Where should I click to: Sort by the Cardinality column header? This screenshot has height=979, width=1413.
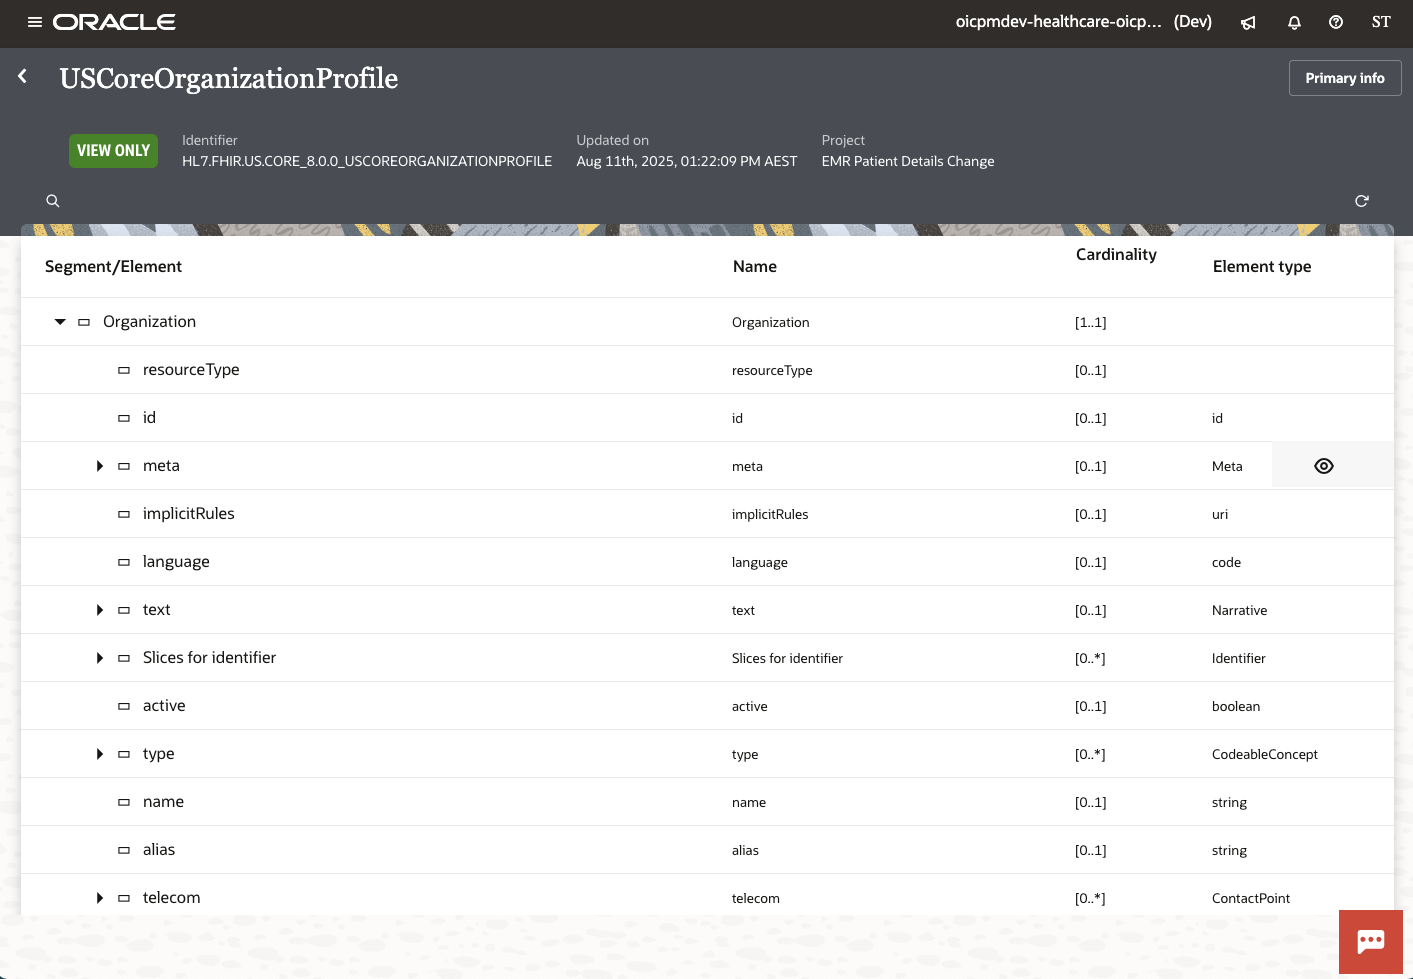click(x=1116, y=254)
